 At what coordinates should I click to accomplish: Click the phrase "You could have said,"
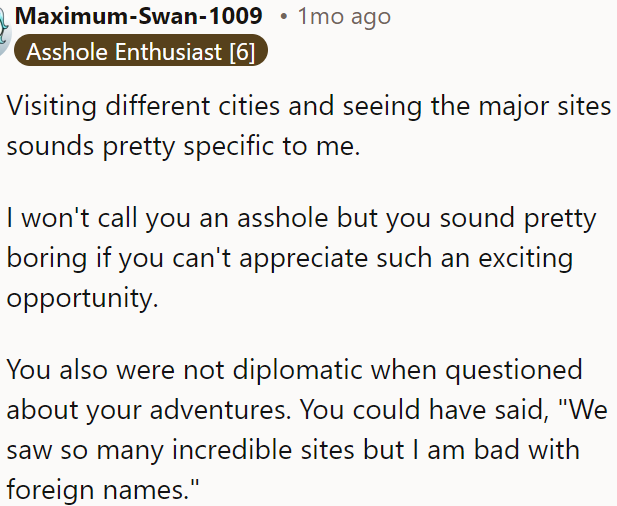[x=399, y=411]
